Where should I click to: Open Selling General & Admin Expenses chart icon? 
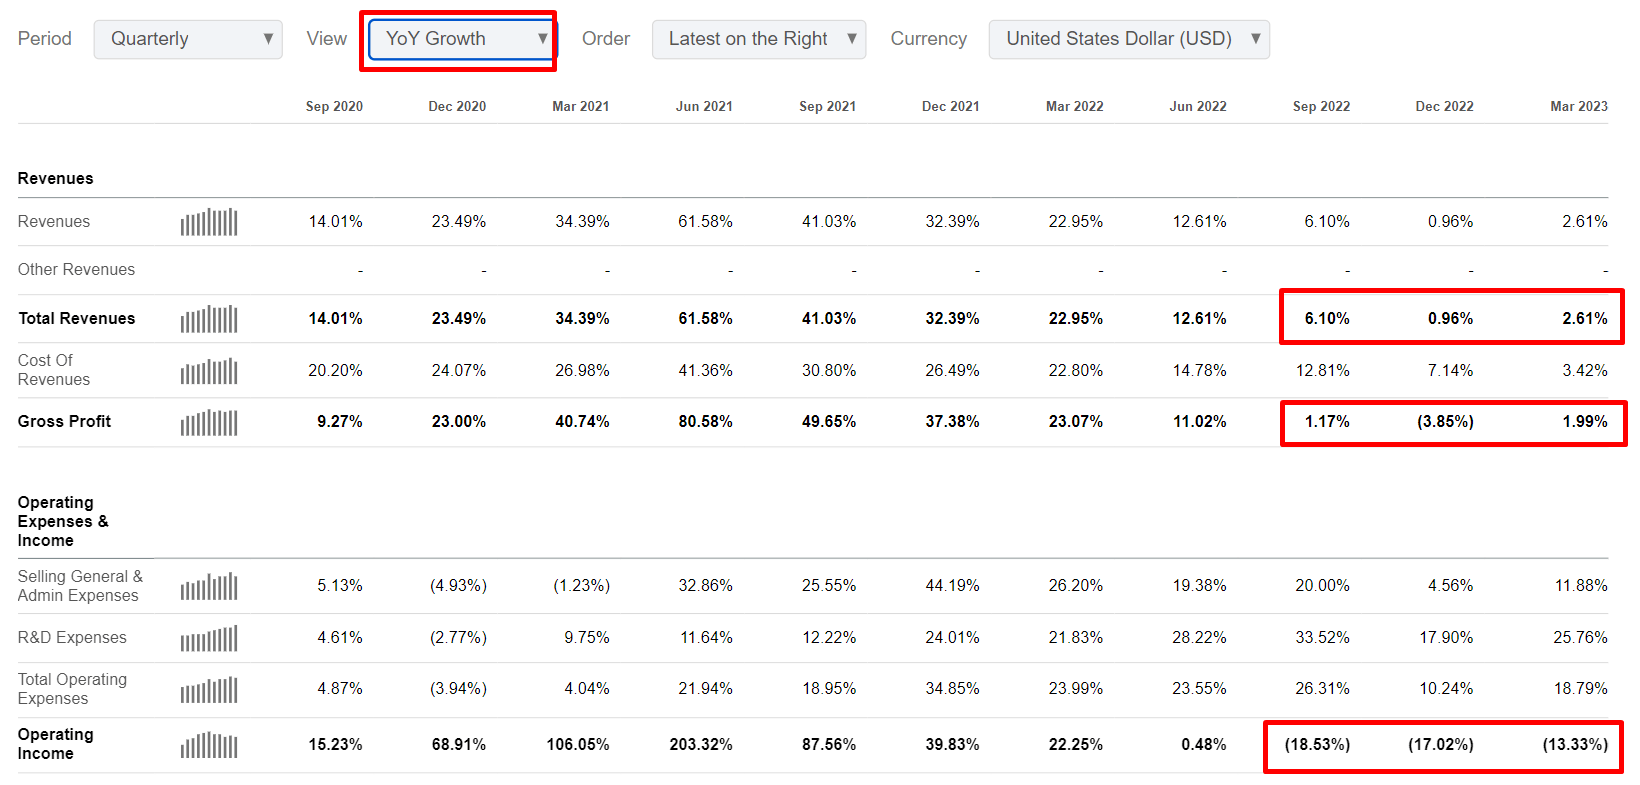pyautogui.click(x=209, y=586)
